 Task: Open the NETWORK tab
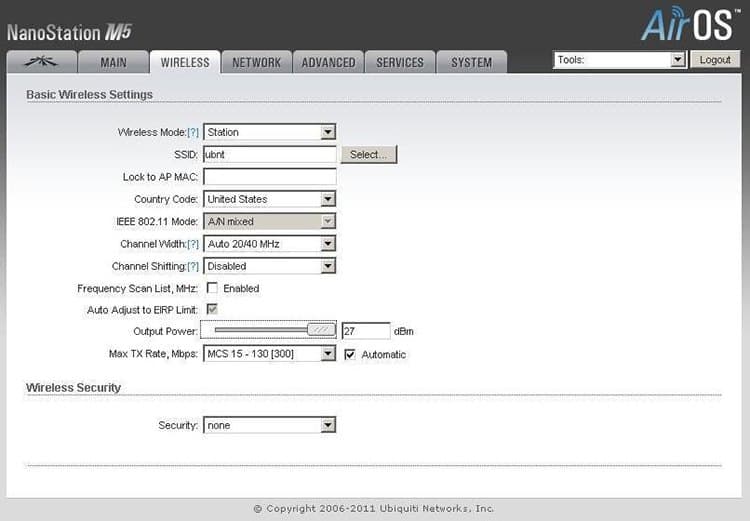click(x=257, y=62)
